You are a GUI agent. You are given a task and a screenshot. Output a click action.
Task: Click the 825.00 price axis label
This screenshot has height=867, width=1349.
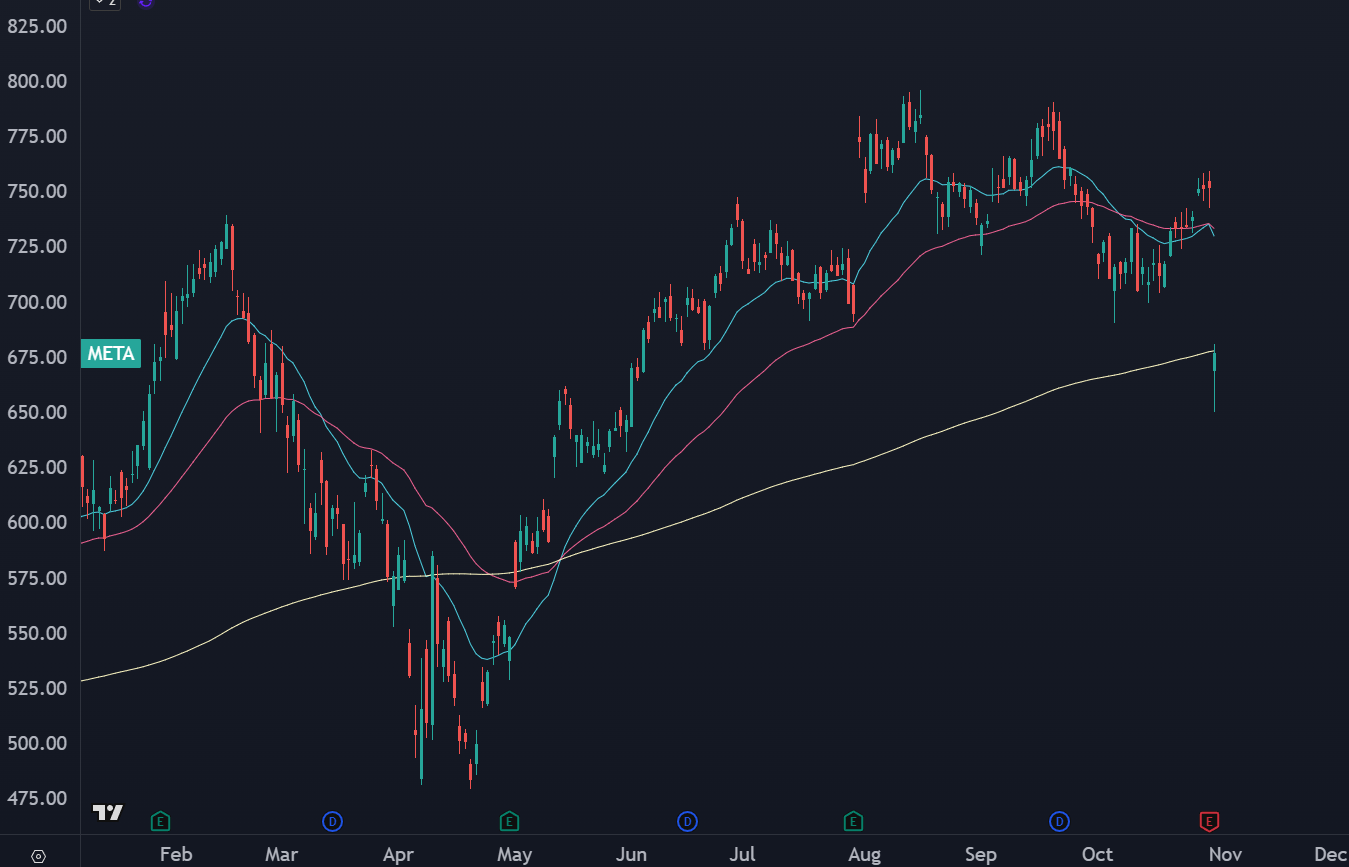coord(37,26)
